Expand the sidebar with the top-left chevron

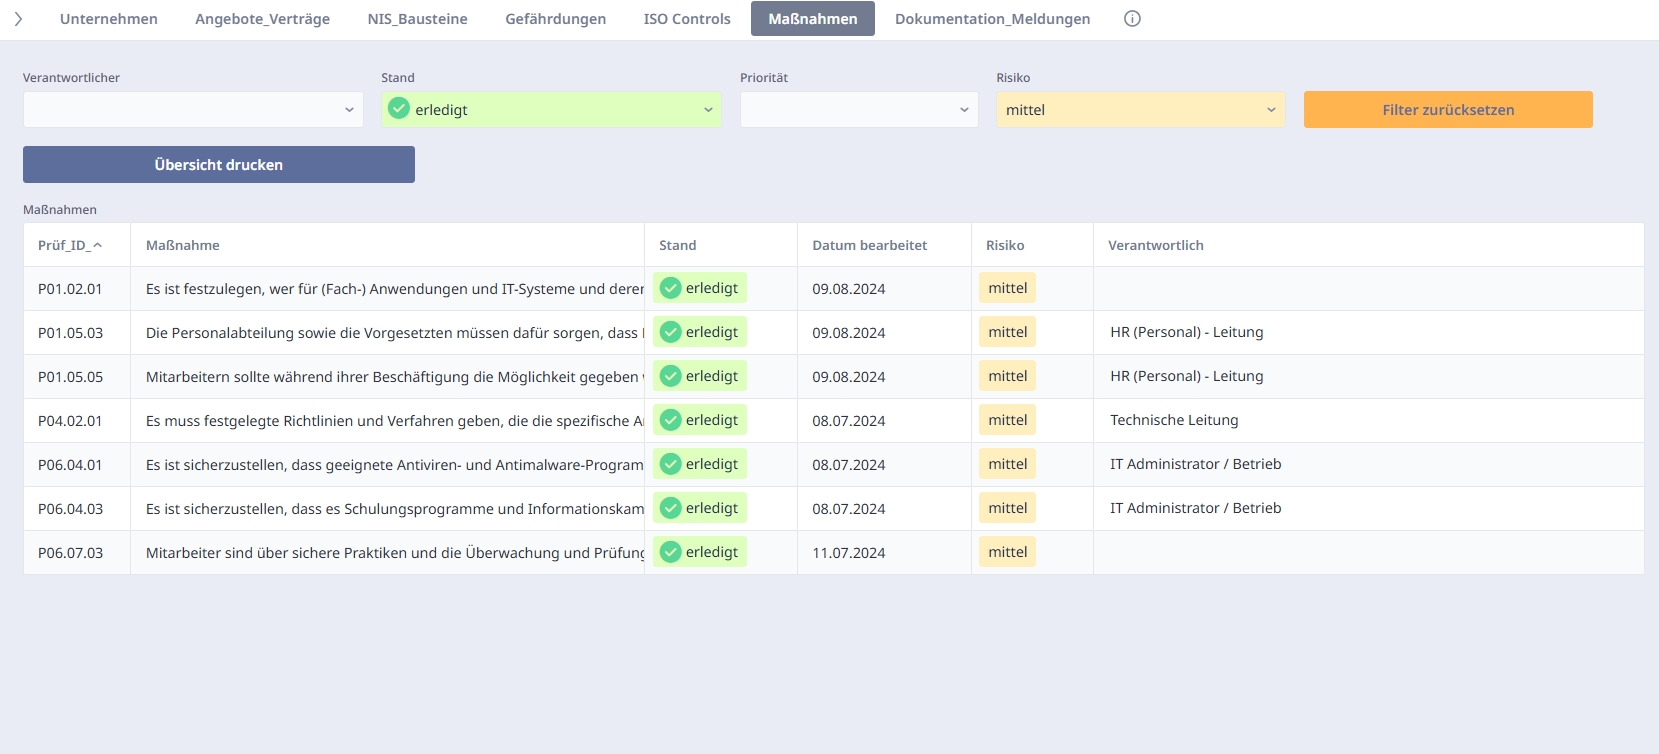(x=18, y=19)
